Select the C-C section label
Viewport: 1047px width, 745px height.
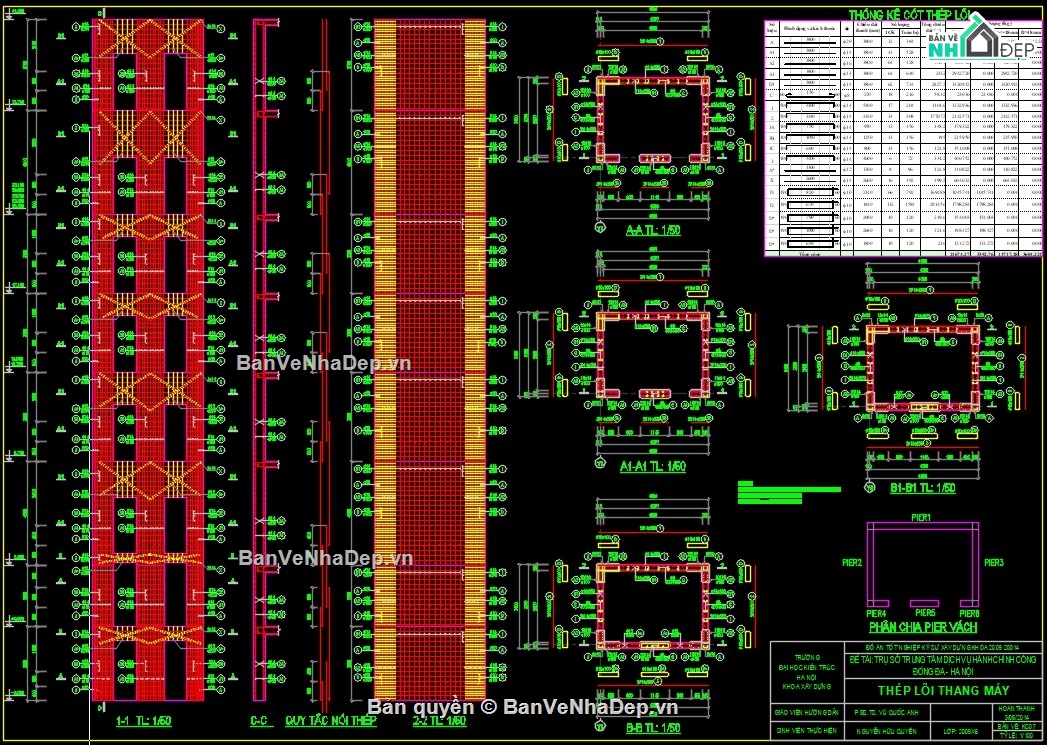(x=259, y=721)
